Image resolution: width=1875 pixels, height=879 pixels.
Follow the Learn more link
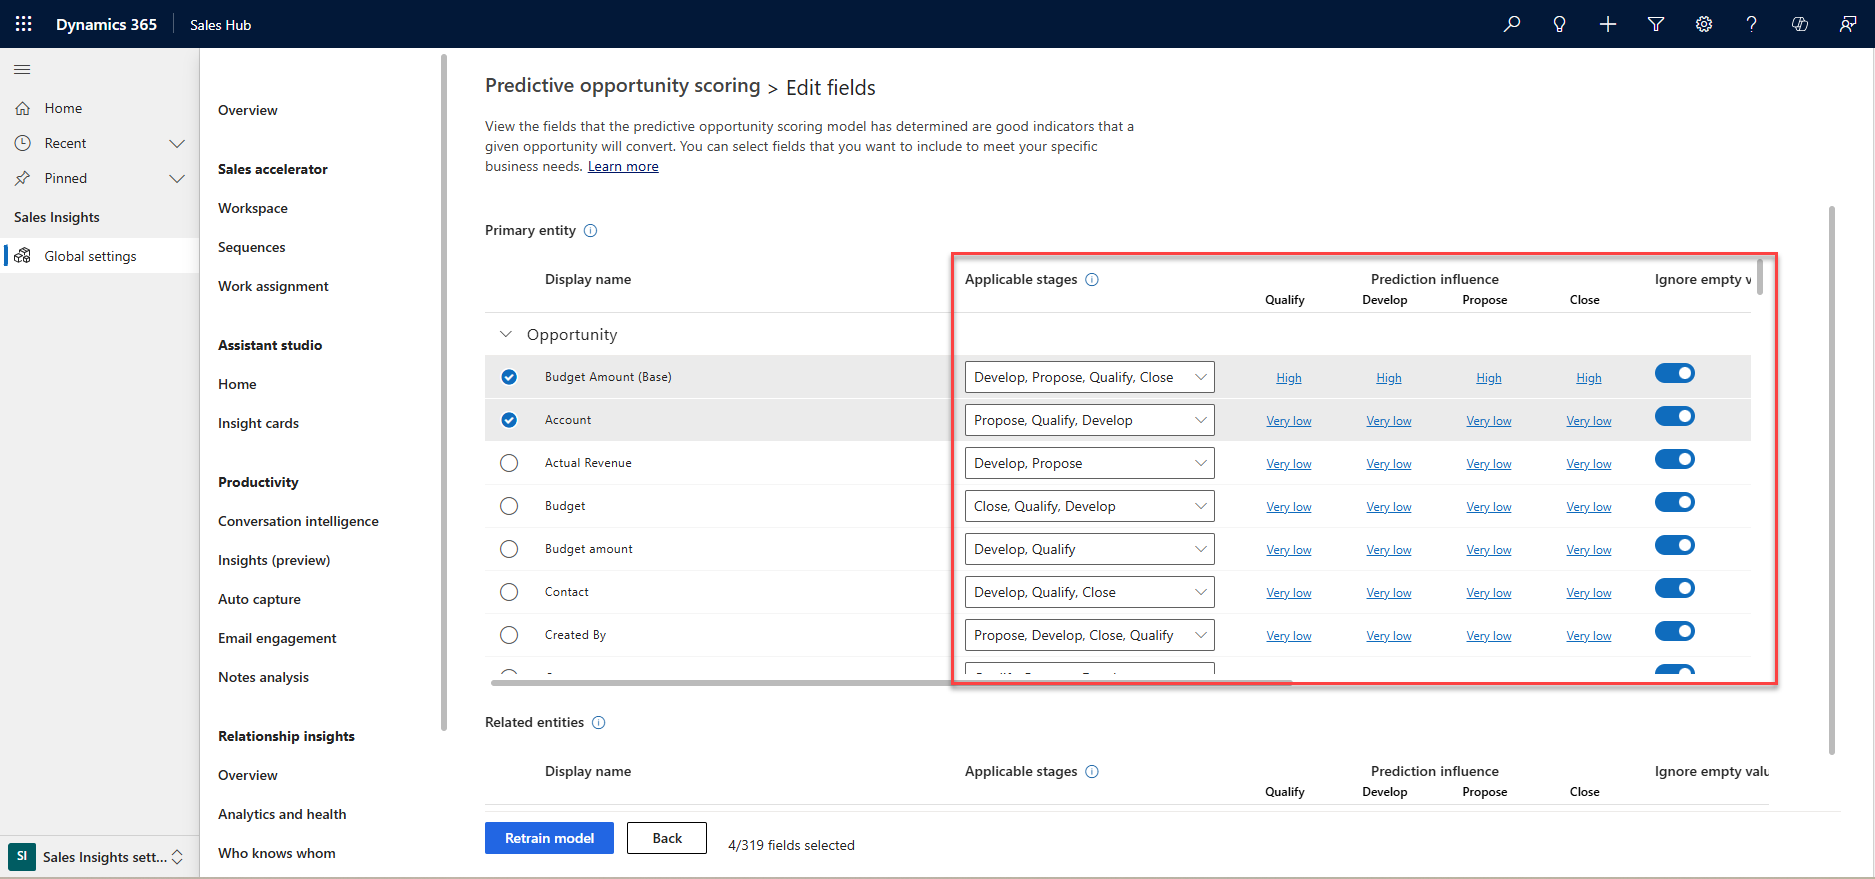[x=622, y=167]
